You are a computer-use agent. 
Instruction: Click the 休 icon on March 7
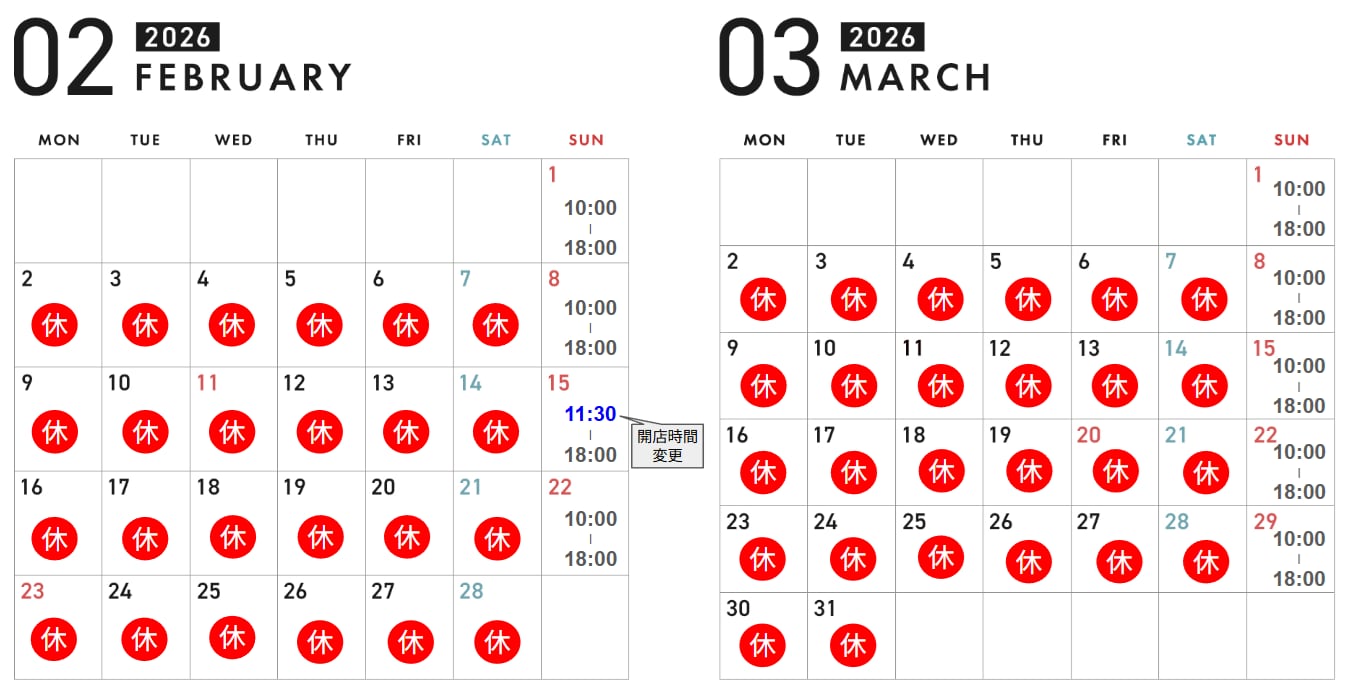1205,299
